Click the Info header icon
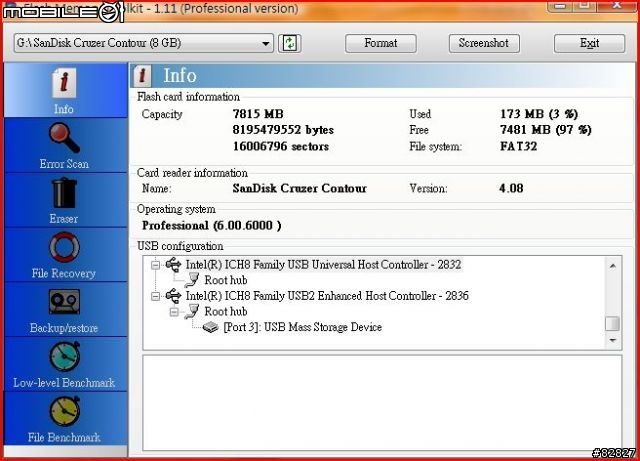The image size is (640, 461). [x=142, y=76]
